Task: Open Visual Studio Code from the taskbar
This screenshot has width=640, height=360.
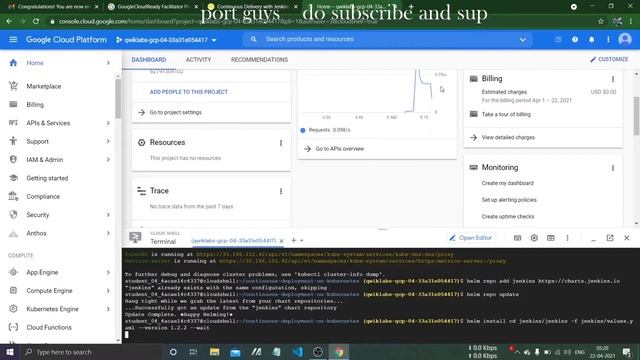Action: [297, 352]
